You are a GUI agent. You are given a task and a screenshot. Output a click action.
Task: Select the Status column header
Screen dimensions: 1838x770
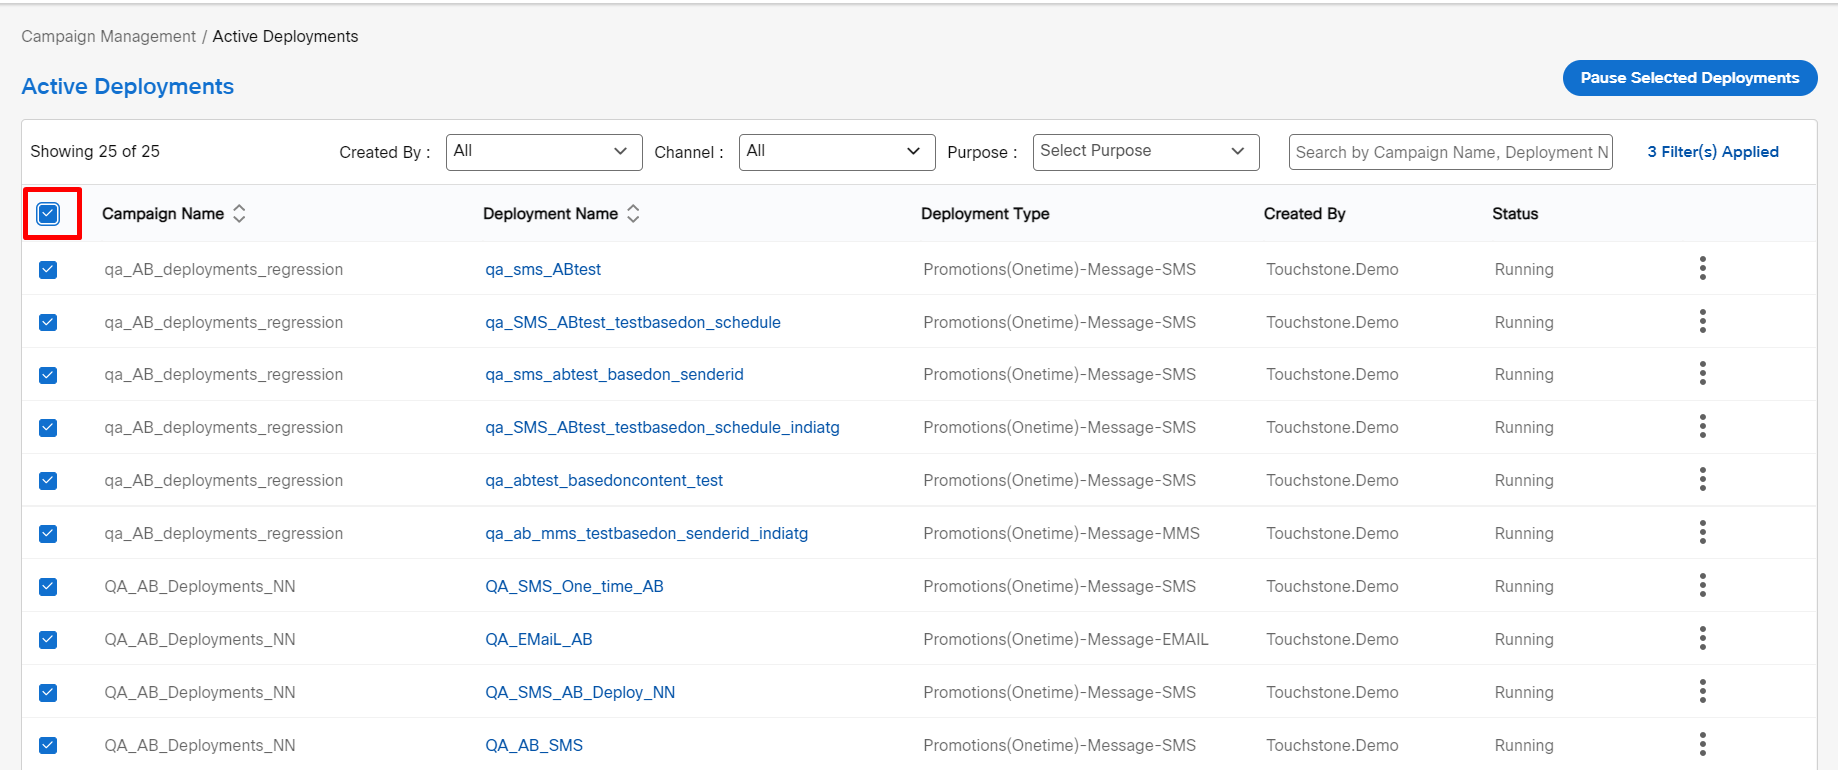[x=1515, y=214]
